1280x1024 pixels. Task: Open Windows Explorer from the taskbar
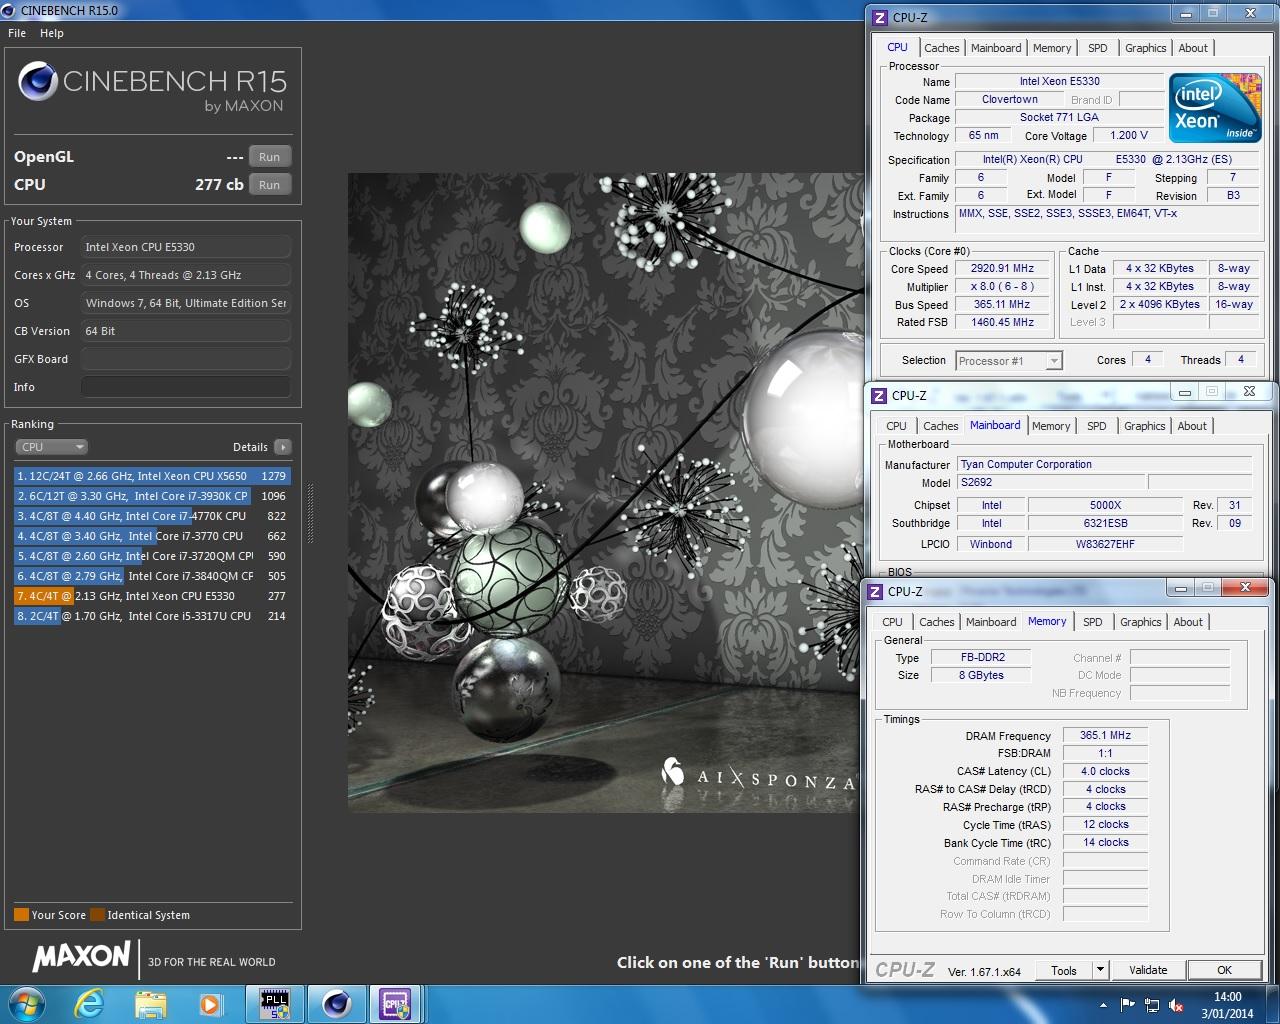pyautogui.click(x=150, y=1004)
